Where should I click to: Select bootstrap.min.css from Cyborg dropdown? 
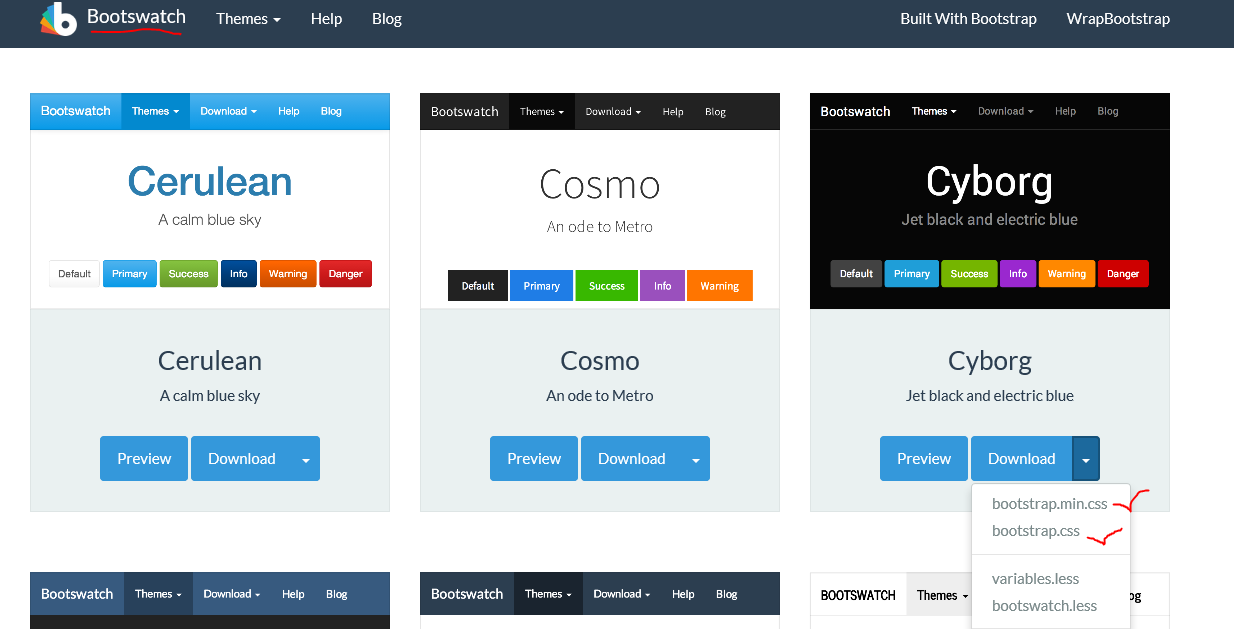(x=1050, y=504)
